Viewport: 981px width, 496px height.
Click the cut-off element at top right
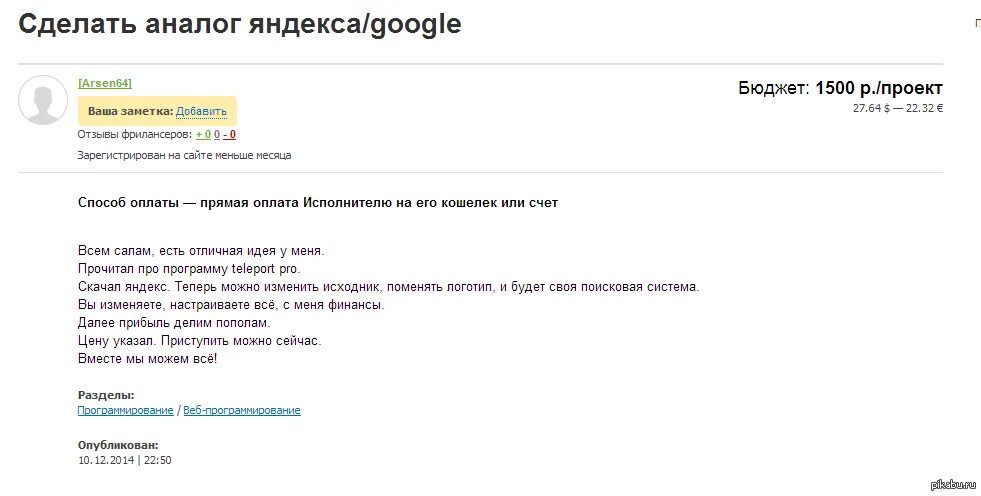(x=977, y=21)
